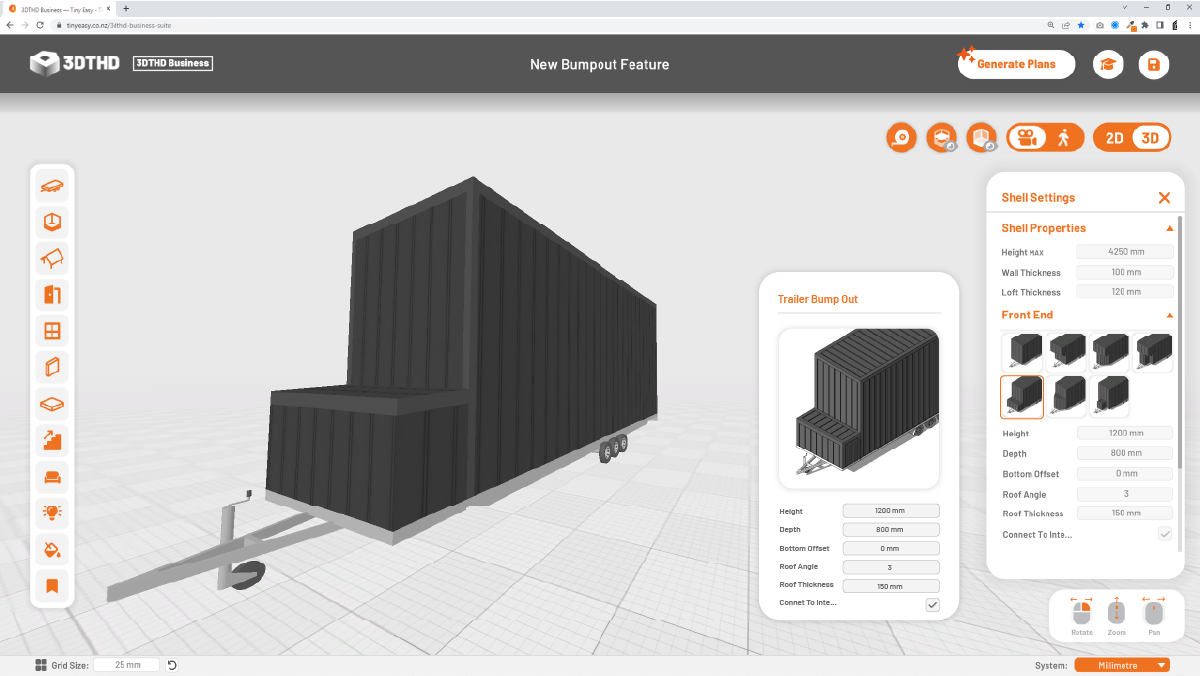Click the Grid Size input field

[127, 665]
